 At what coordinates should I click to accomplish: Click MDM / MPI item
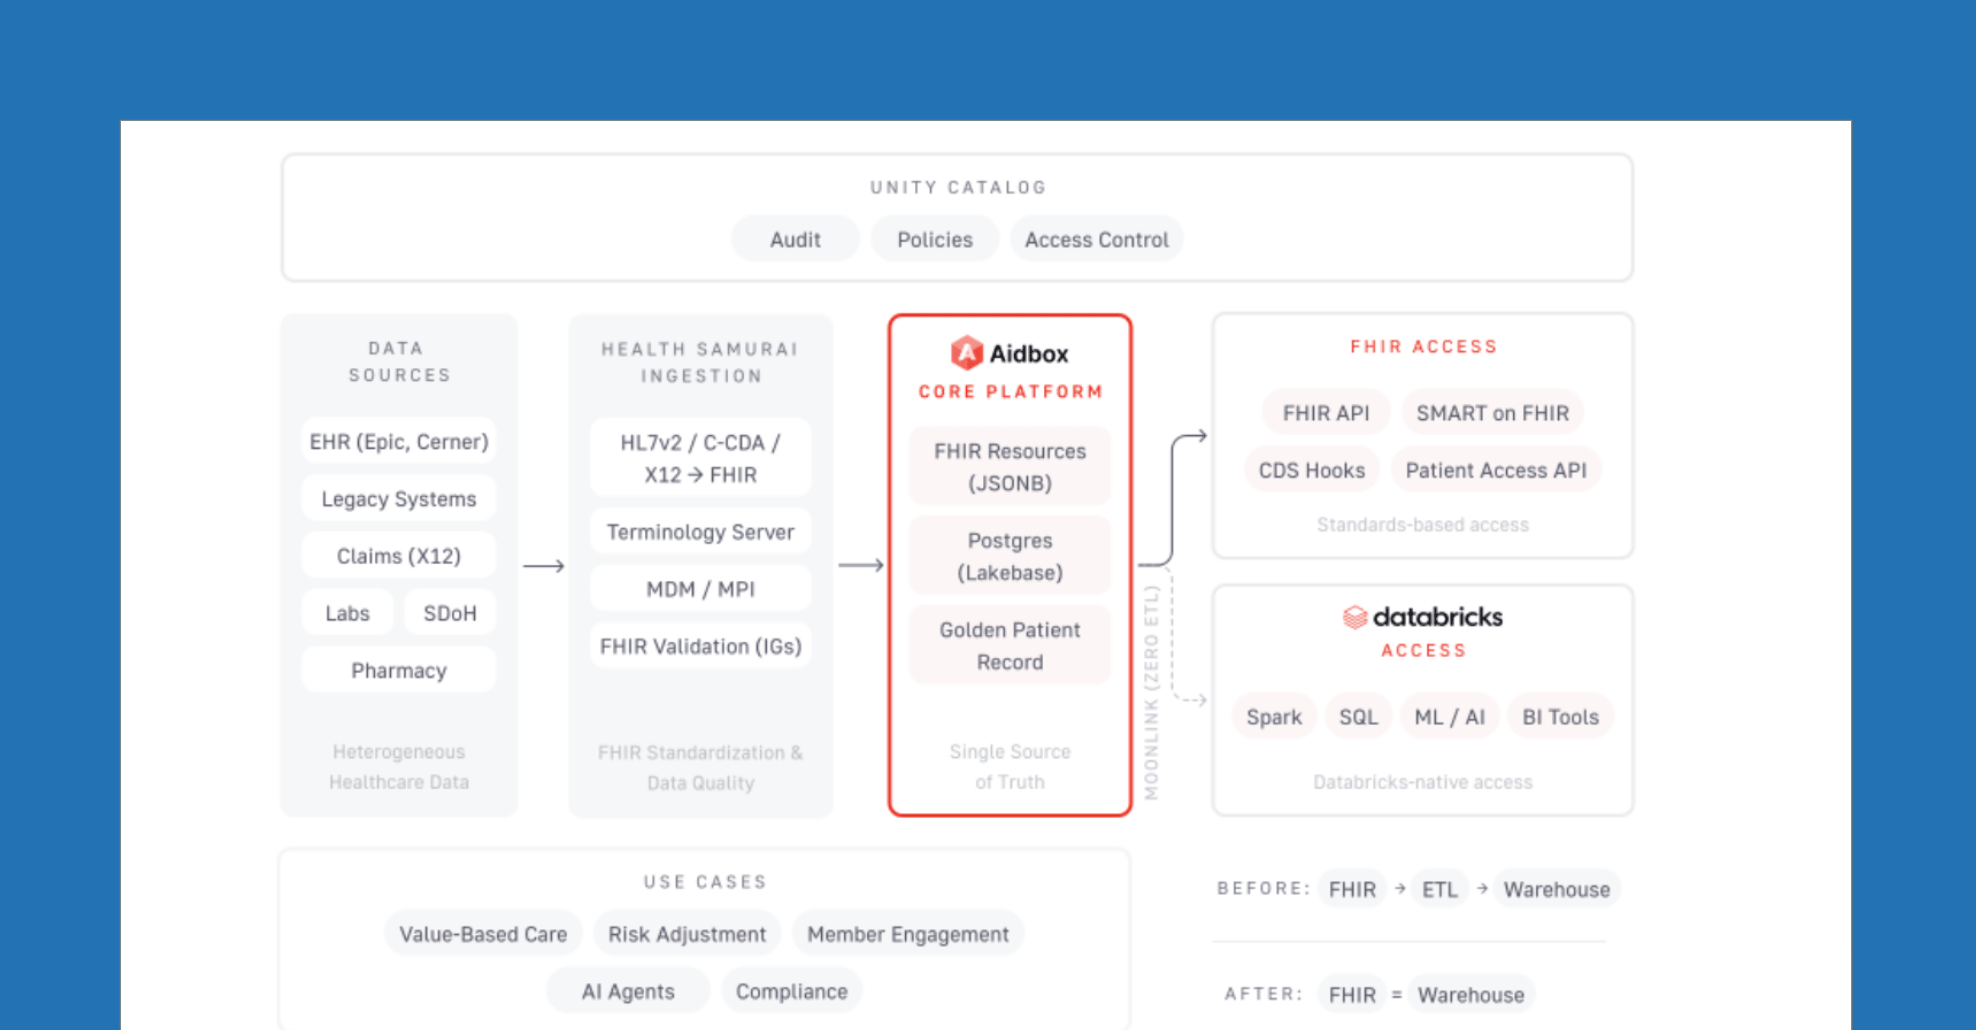[x=700, y=588]
